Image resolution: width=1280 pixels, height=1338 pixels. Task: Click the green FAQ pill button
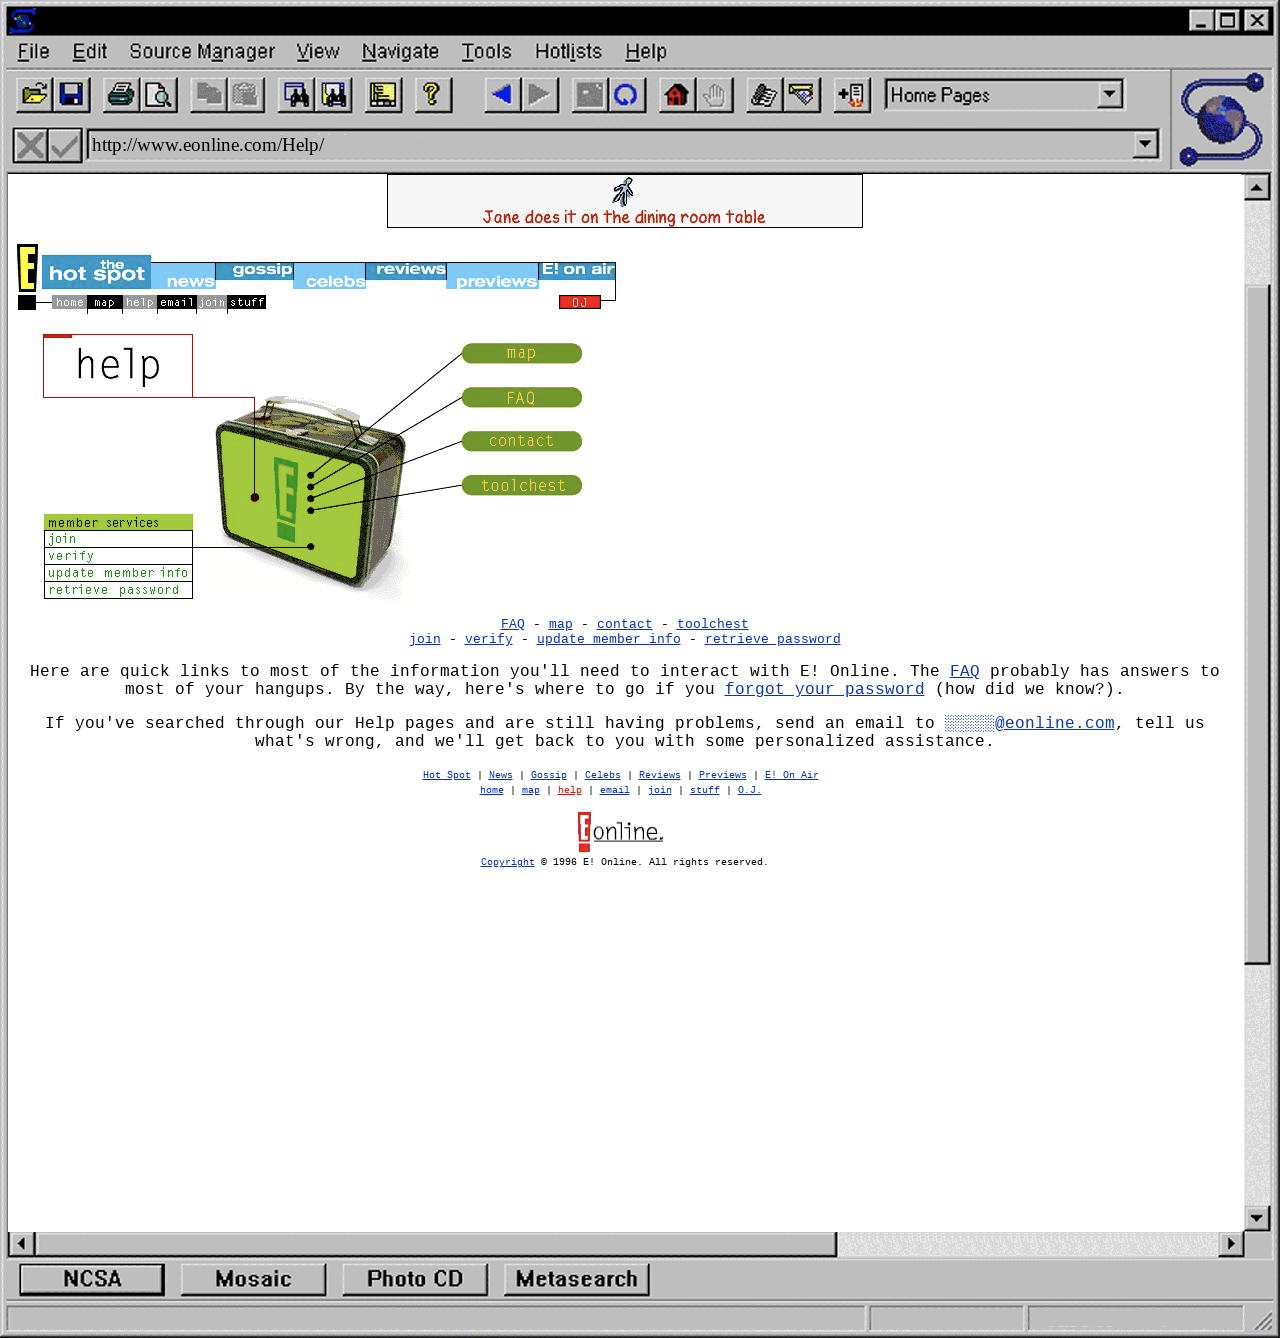(x=521, y=398)
